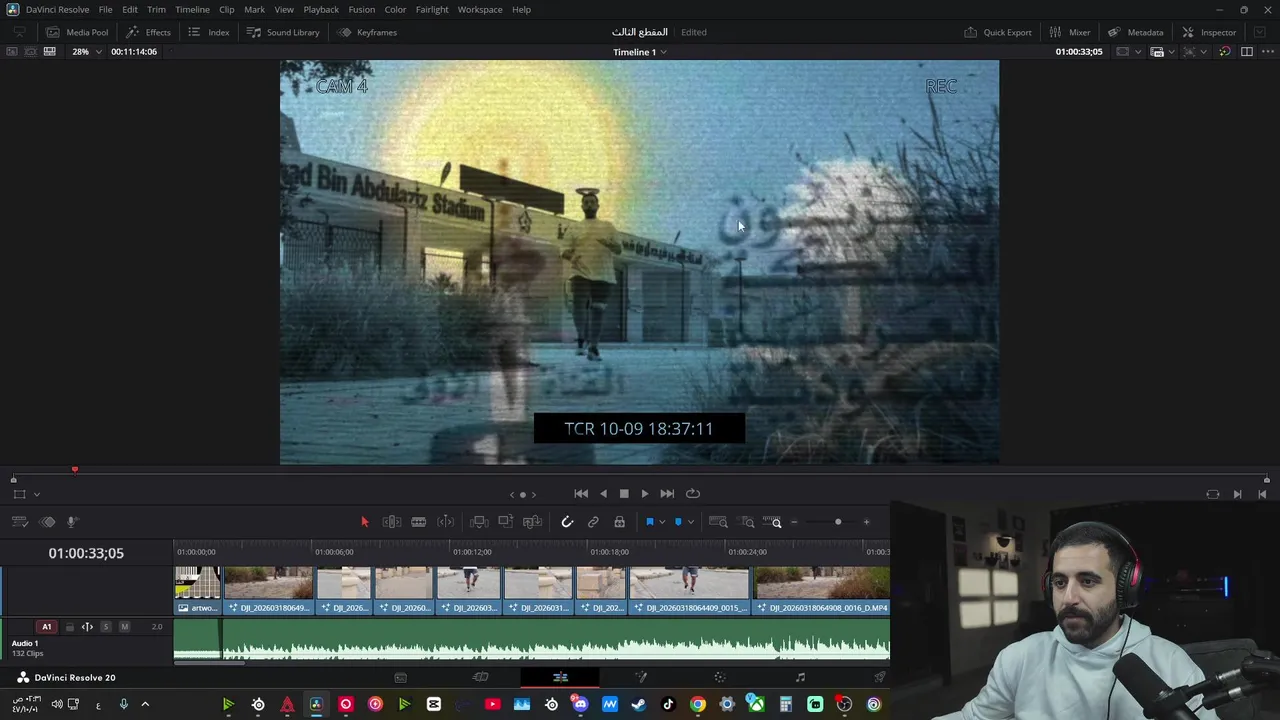The height and width of the screenshot is (720, 1280).
Task: Toggle the Mixer panel
Action: 1070,32
